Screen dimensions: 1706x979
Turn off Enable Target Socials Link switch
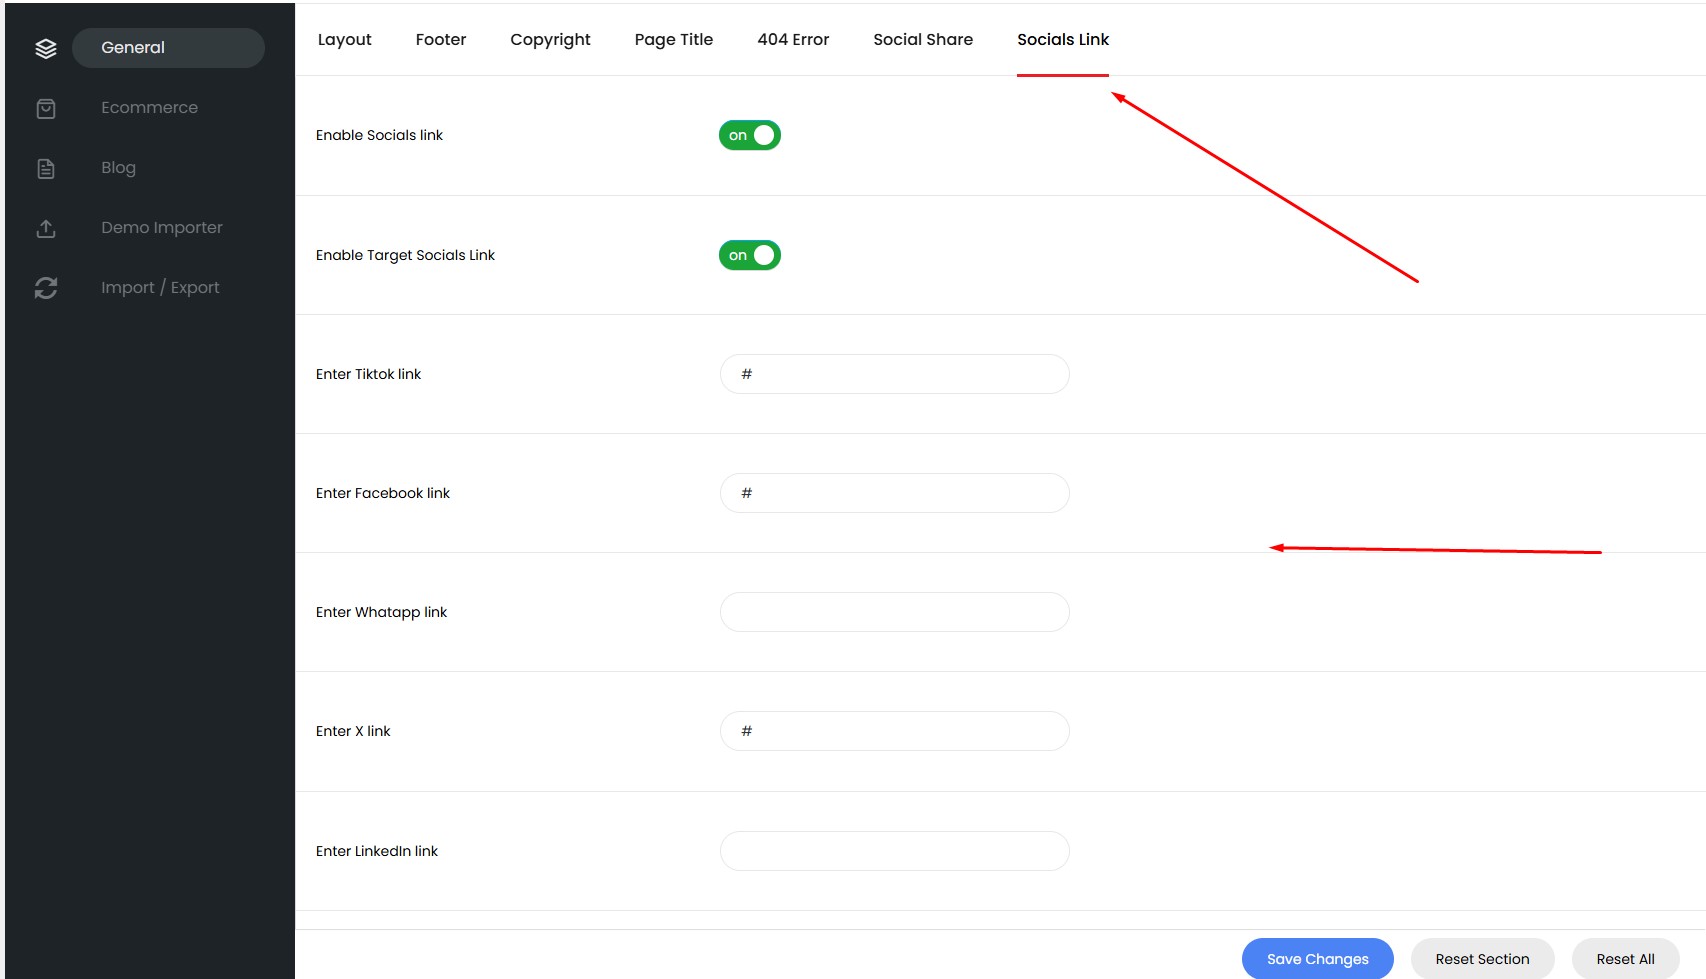[749, 255]
